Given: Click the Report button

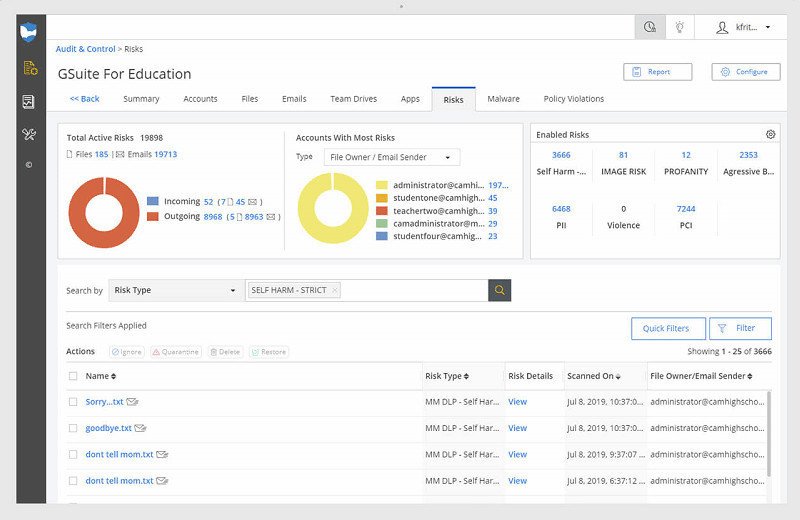Looking at the screenshot, I should [x=658, y=72].
